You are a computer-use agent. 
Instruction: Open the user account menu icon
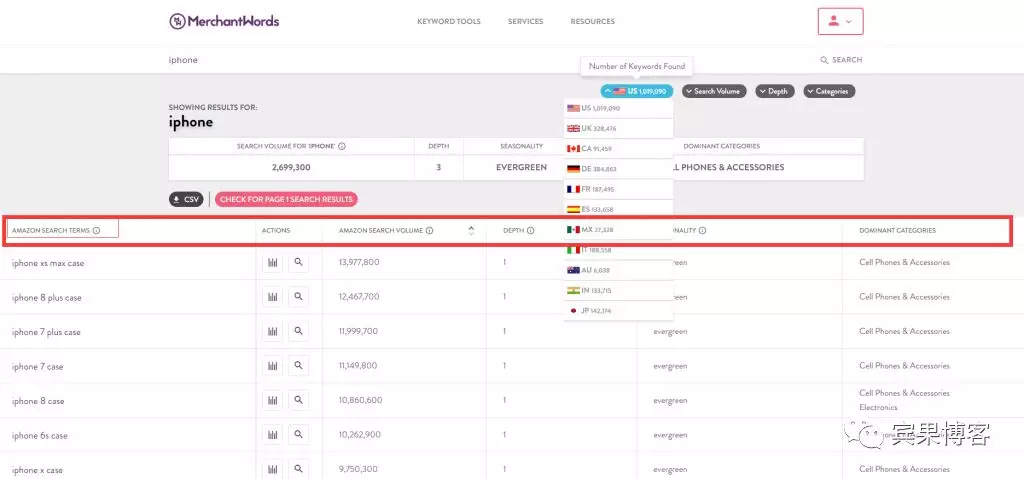833,21
